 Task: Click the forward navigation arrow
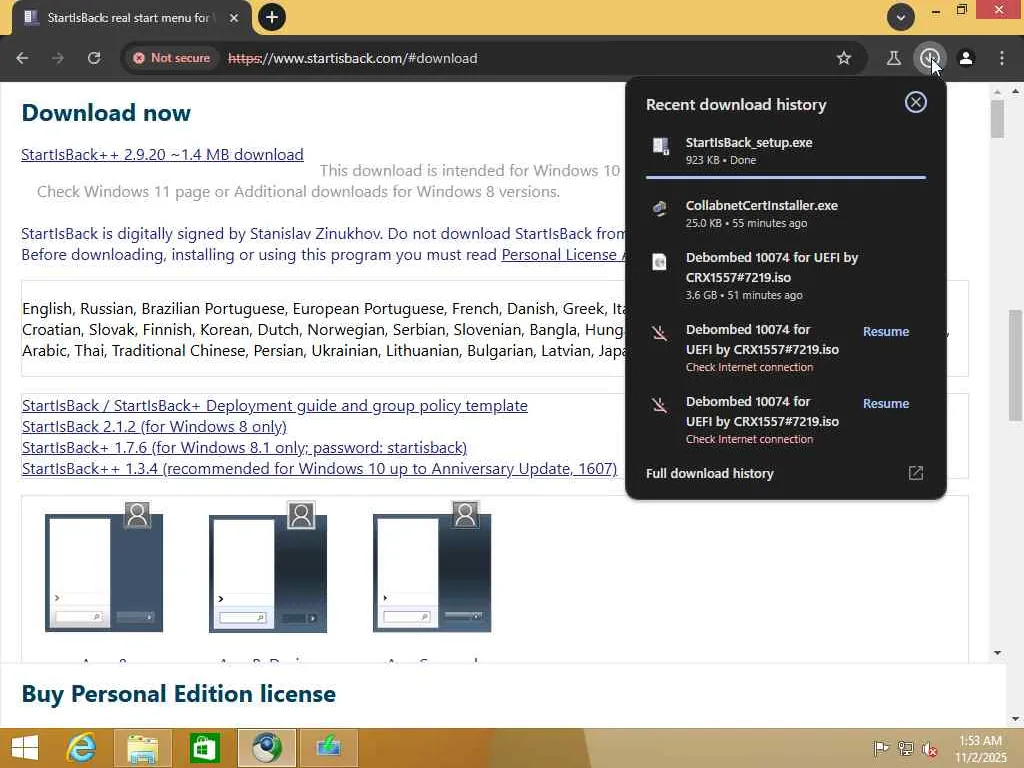tap(58, 58)
